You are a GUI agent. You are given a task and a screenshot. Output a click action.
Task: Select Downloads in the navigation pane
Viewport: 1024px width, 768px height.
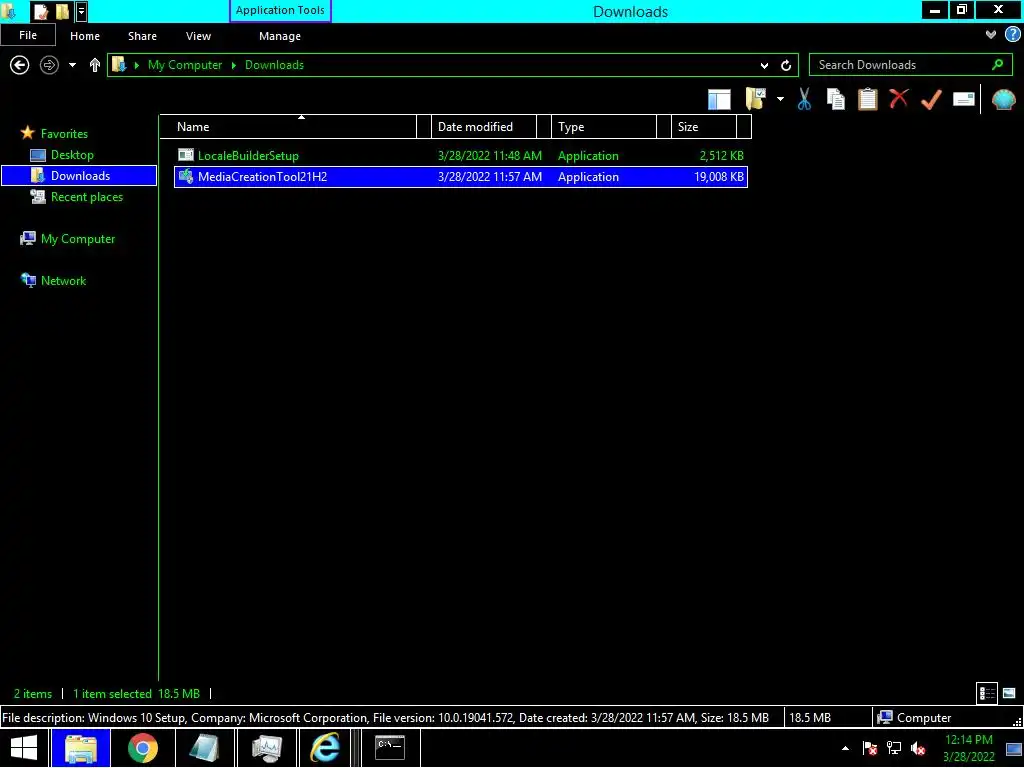[x=79, y=176]
